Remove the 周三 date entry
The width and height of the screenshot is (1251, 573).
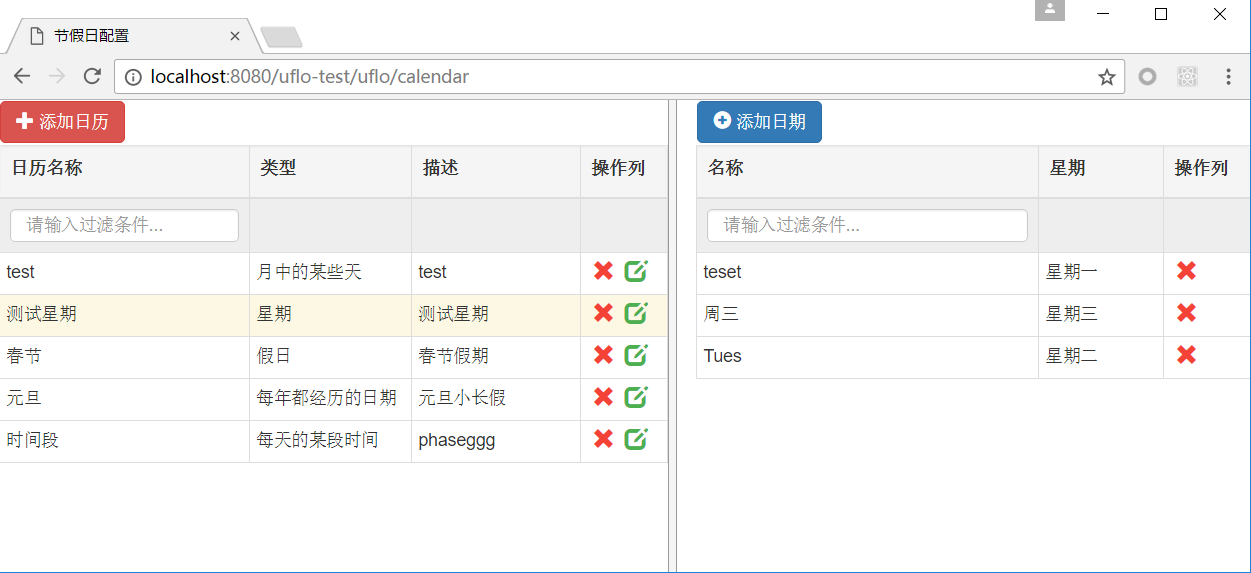tap(1186, 313)
